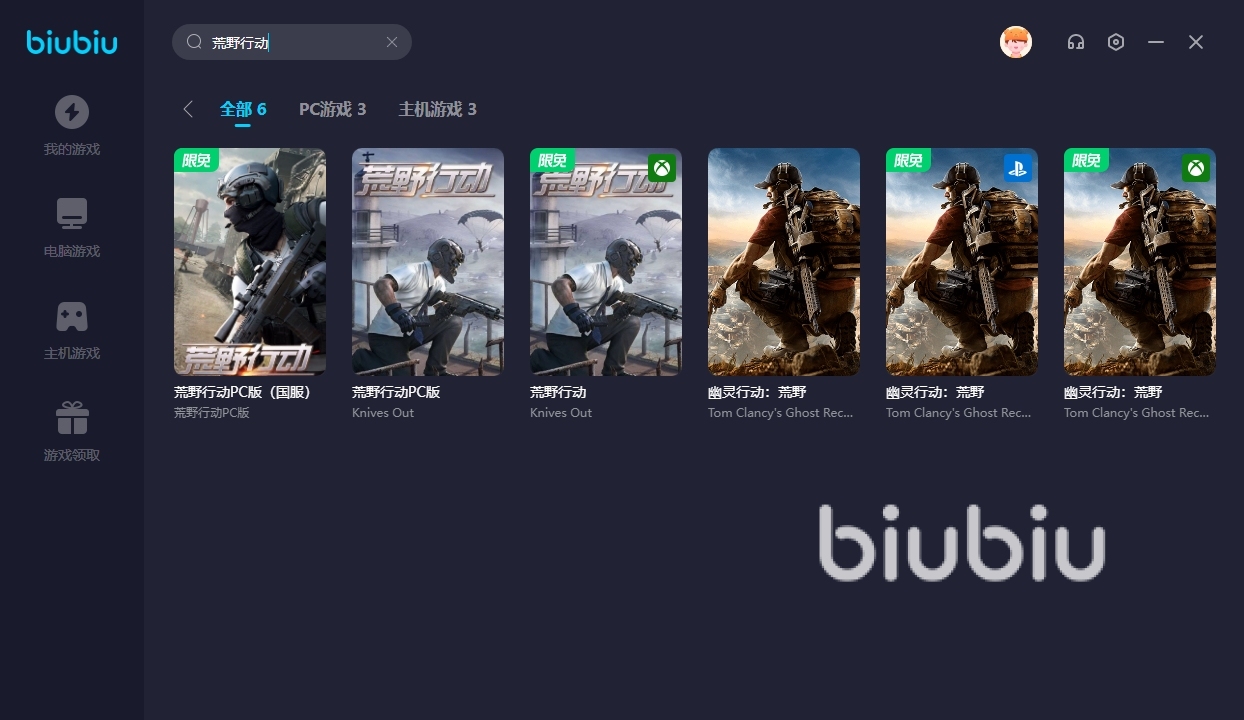
Task: Open 主机游戏 gamepad icon in sidebar
Action: pos(71,316)
